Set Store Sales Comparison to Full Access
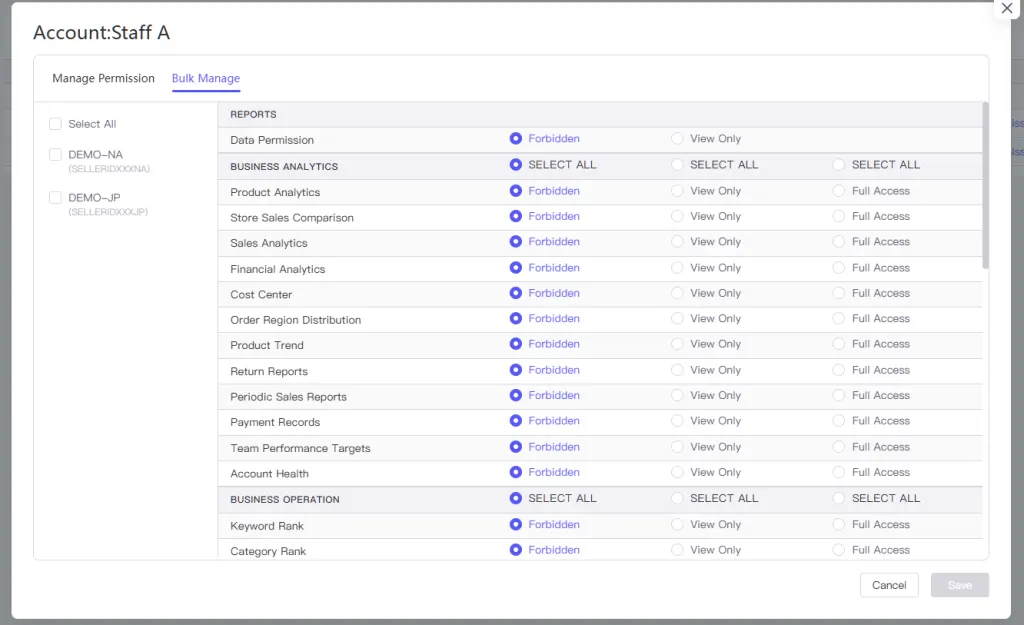1024x625 pixels. pyautogui.click(x=839, y=216)
